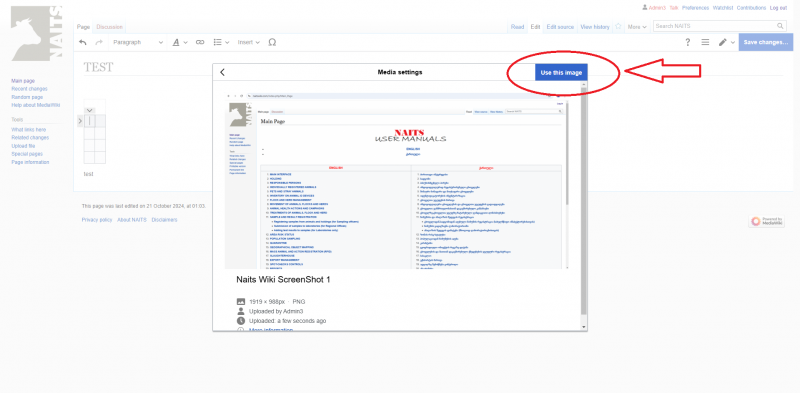Open the View history tab

coord(594,27)
